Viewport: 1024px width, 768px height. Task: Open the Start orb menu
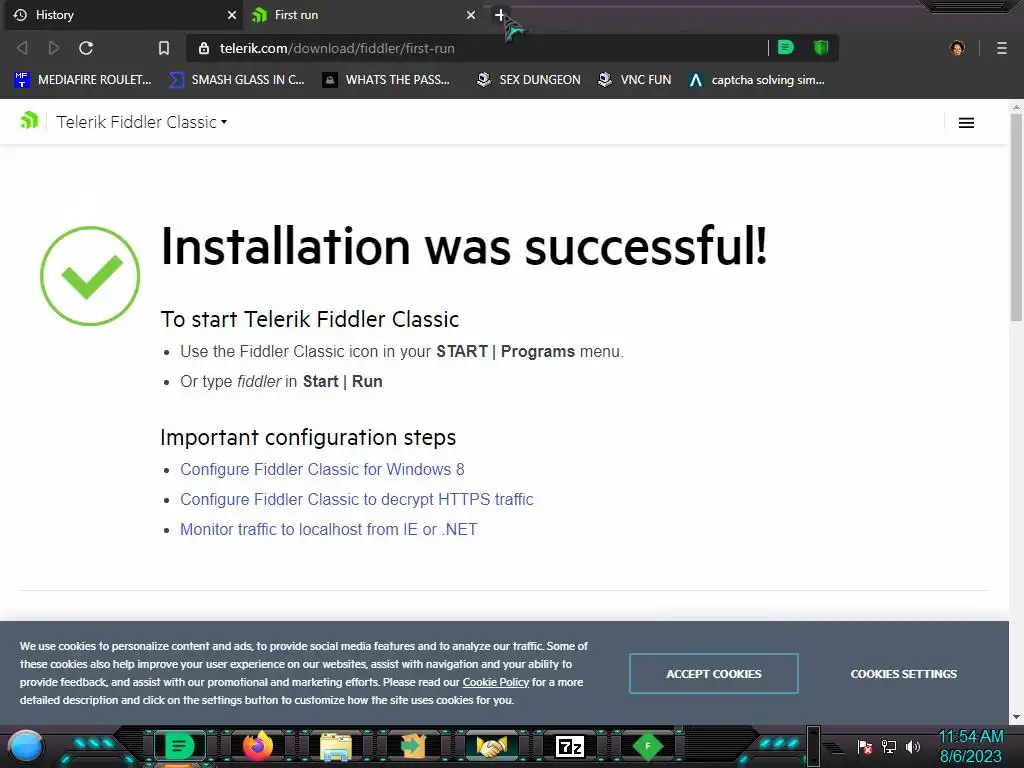point(26,747)
